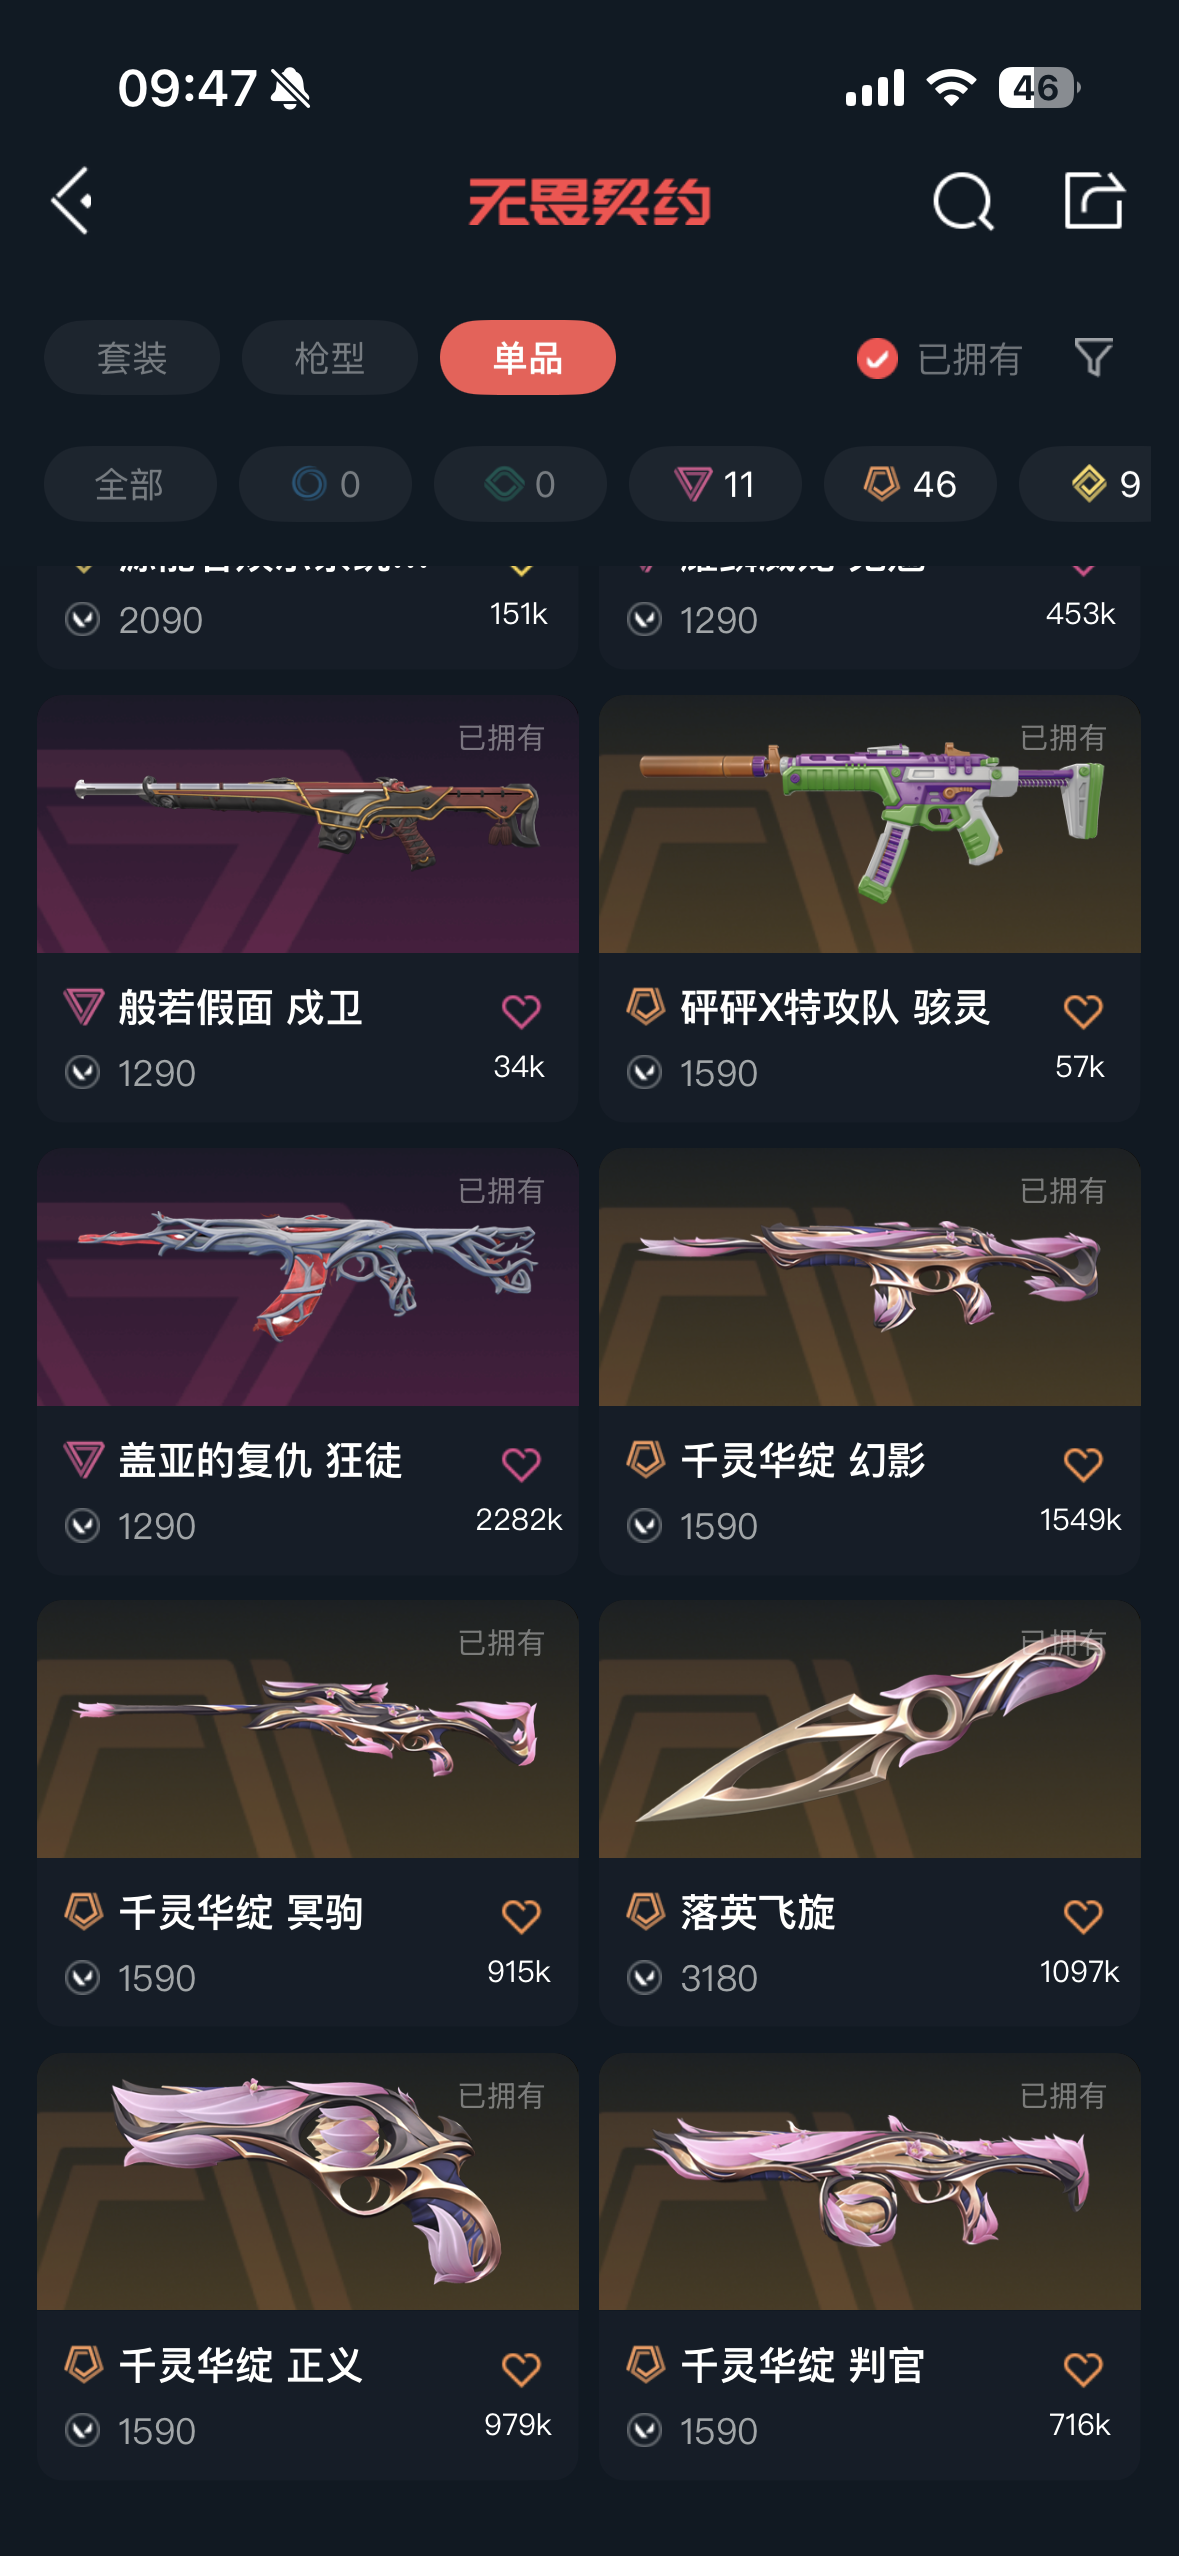Favorite 般若假面 戍卫 with heart icon
This screenshot has width=1179, height=2556.
[521, 1011]
